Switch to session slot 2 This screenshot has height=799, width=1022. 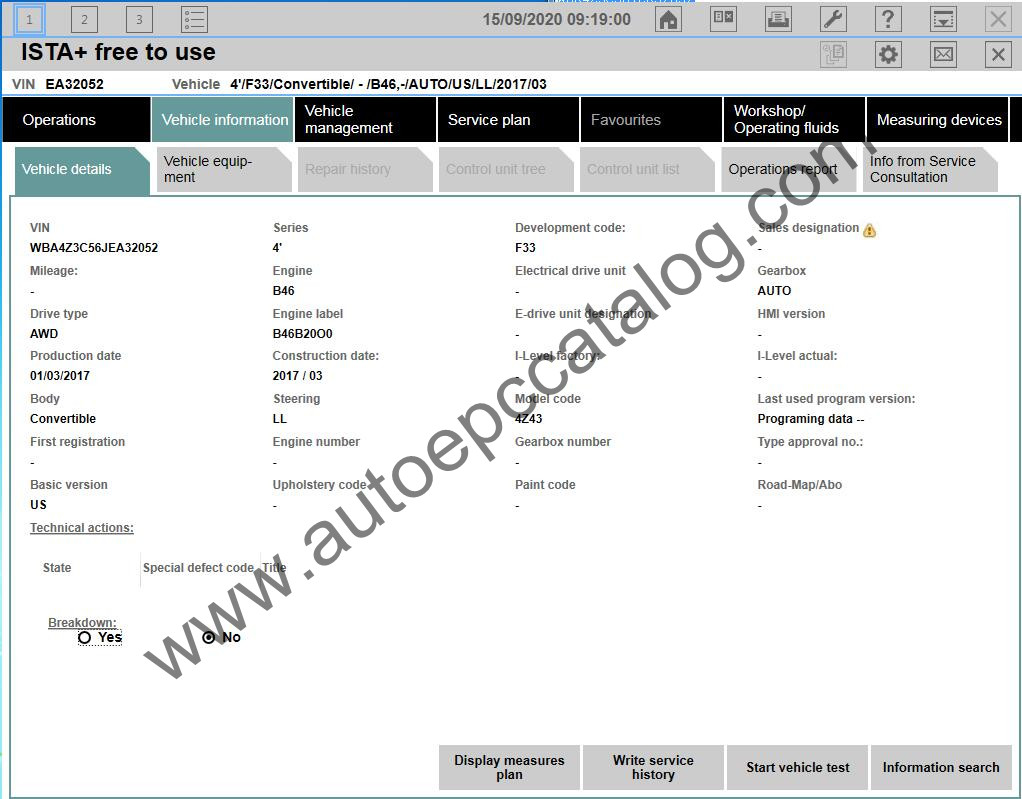tap(84, 19)
